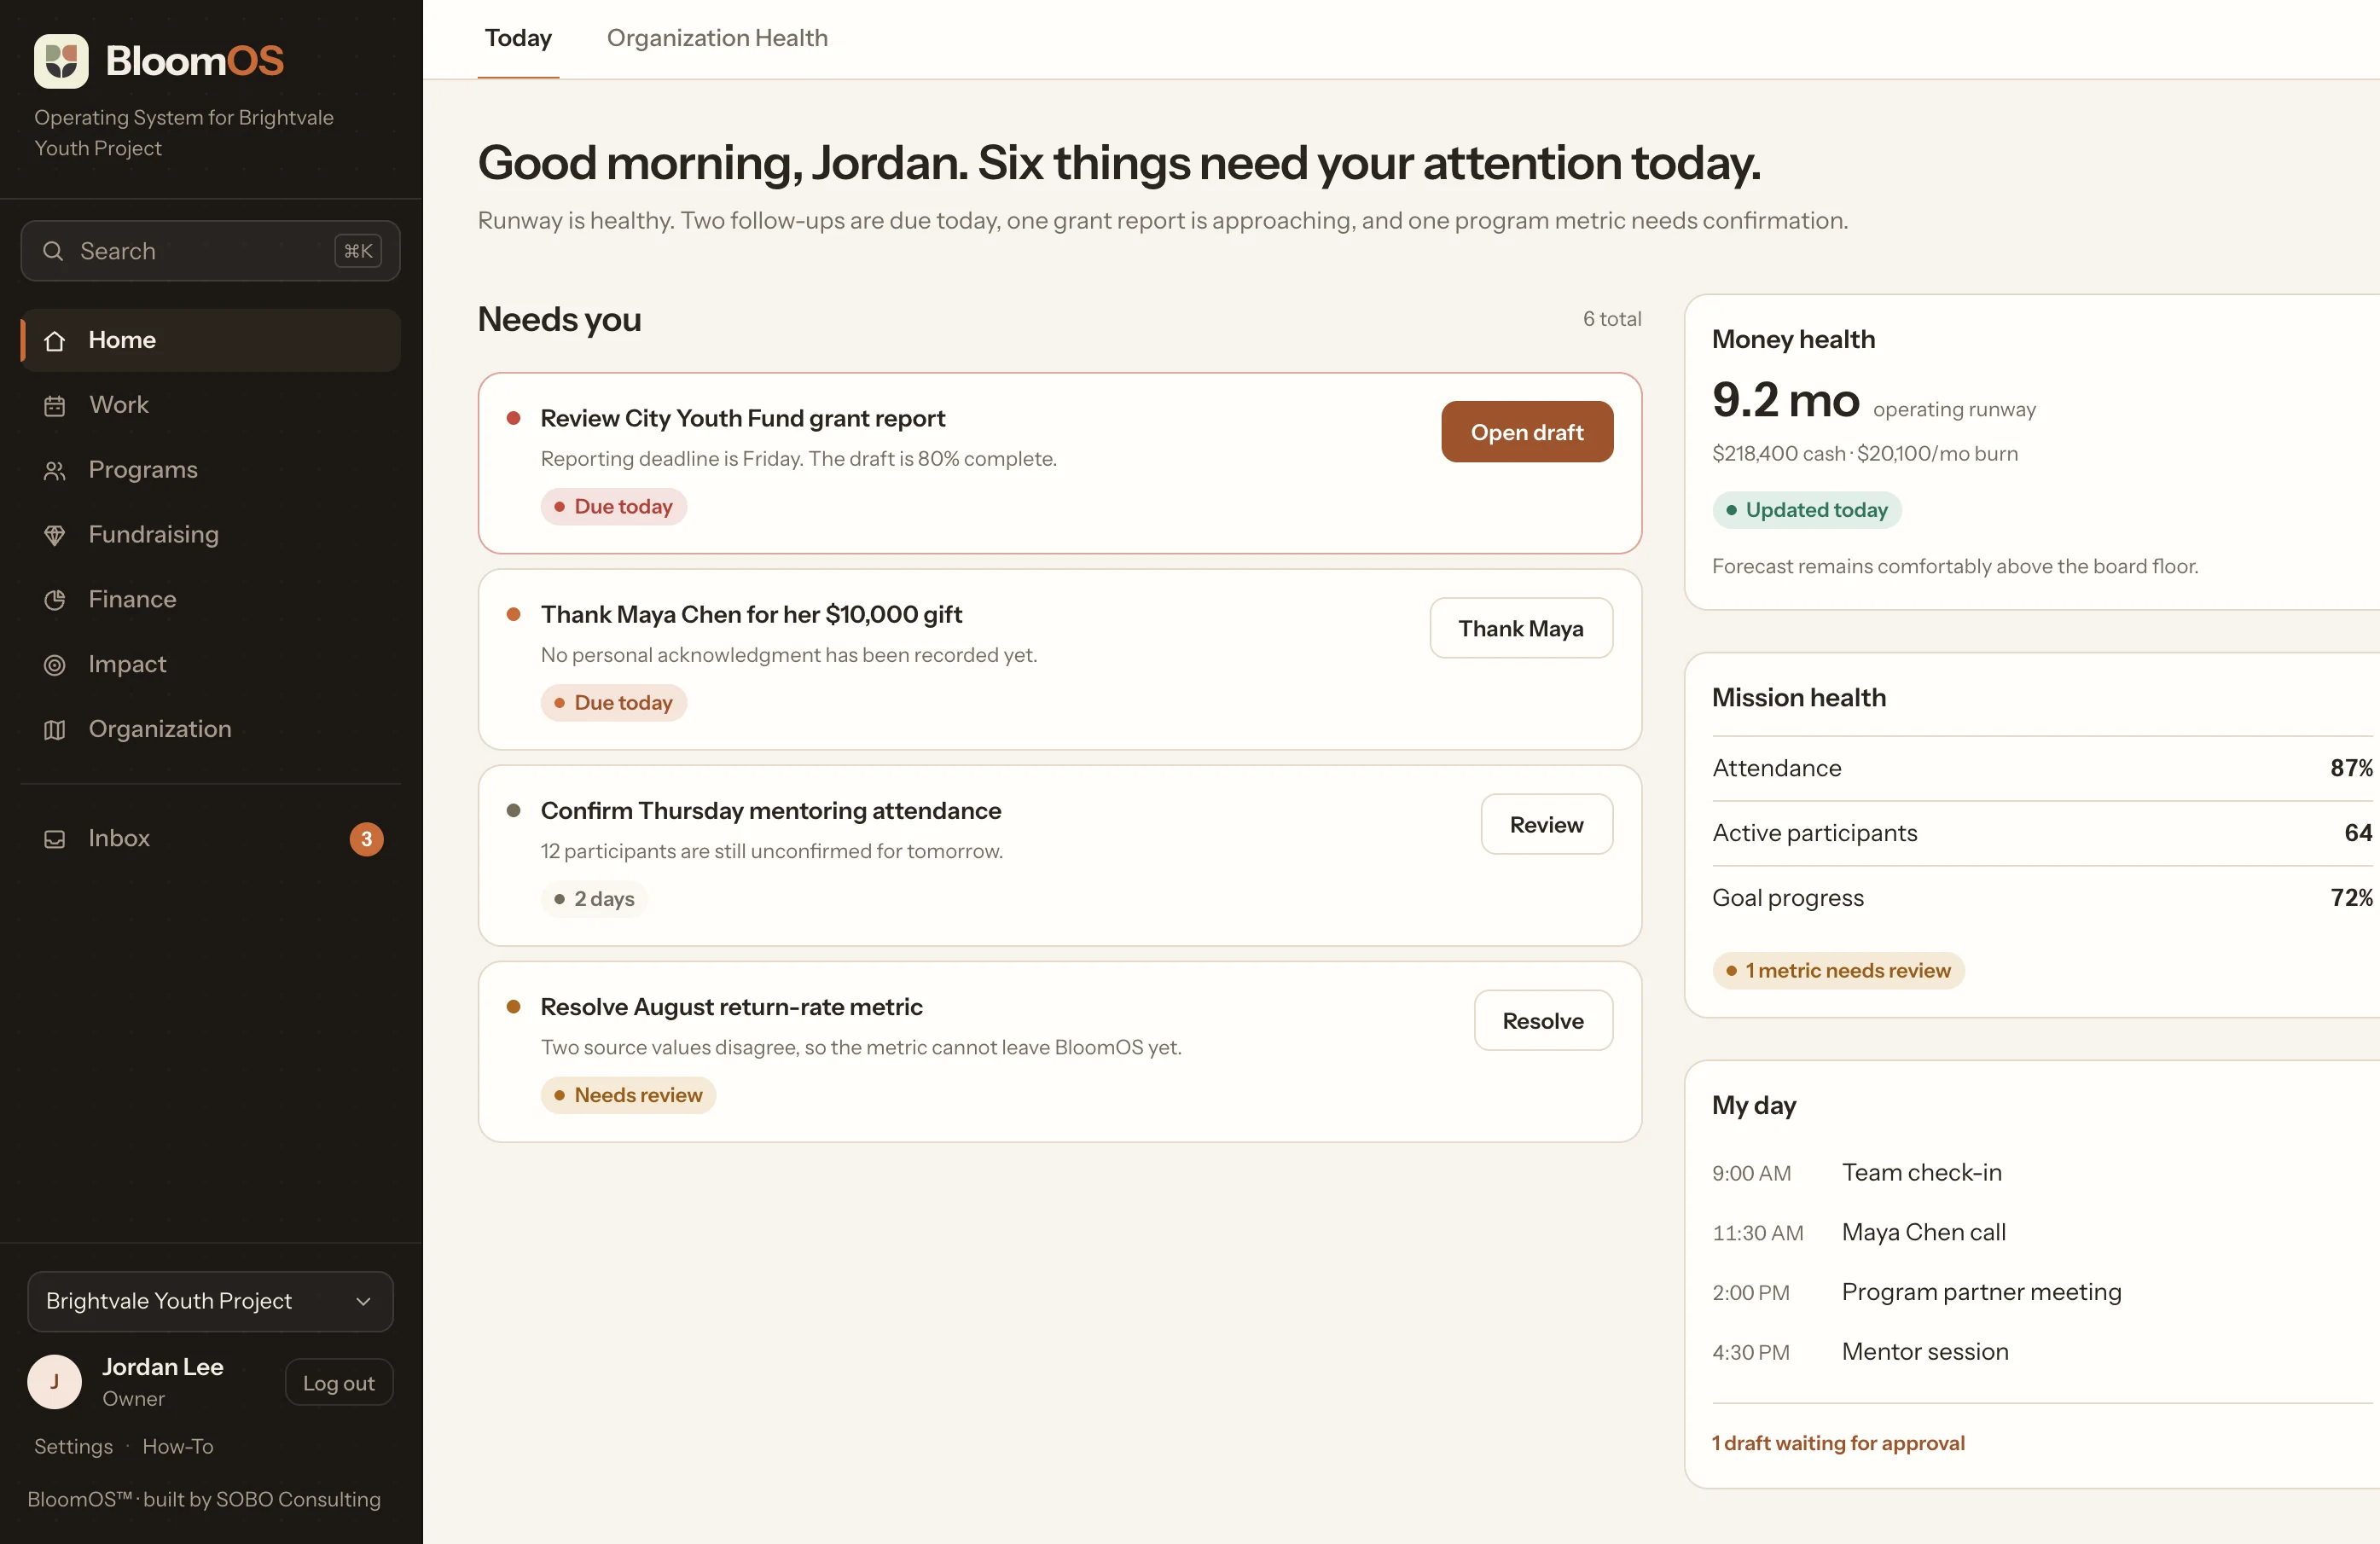
Task: Click the 2 days tag
Action: click(x=594, y=899)
